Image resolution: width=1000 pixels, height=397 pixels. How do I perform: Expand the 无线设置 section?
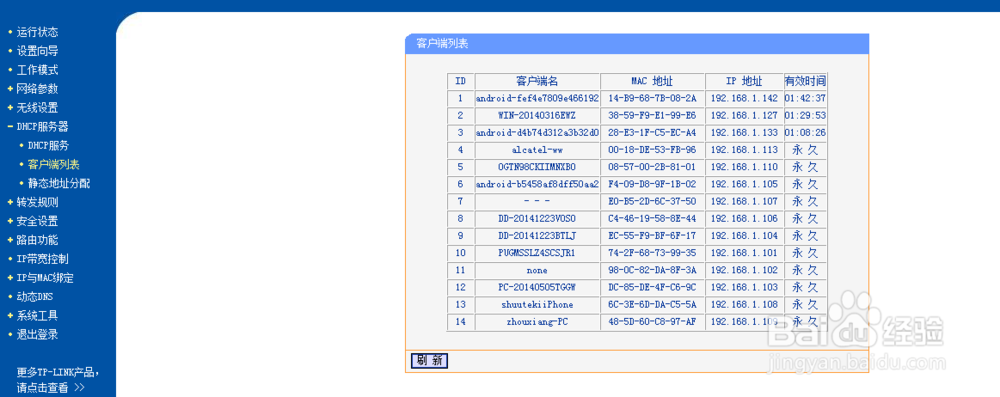point(37,108)
